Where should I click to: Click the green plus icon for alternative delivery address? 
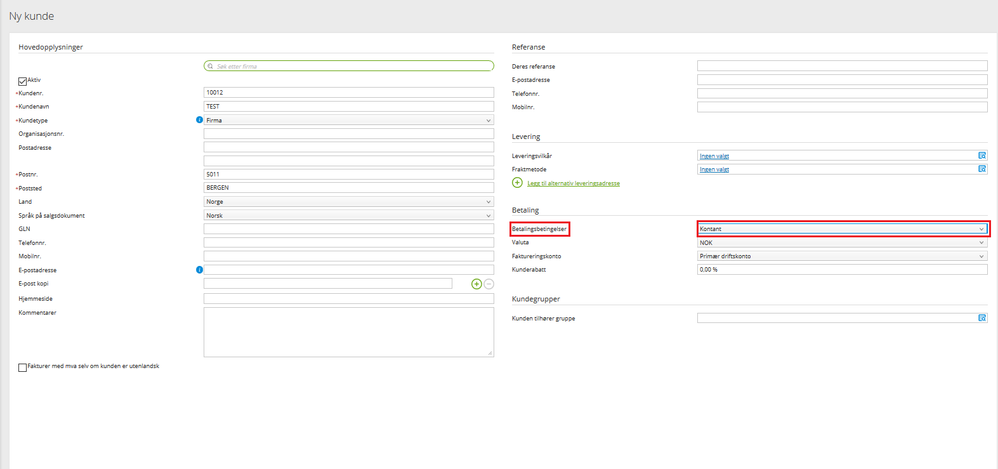(517, 184)
